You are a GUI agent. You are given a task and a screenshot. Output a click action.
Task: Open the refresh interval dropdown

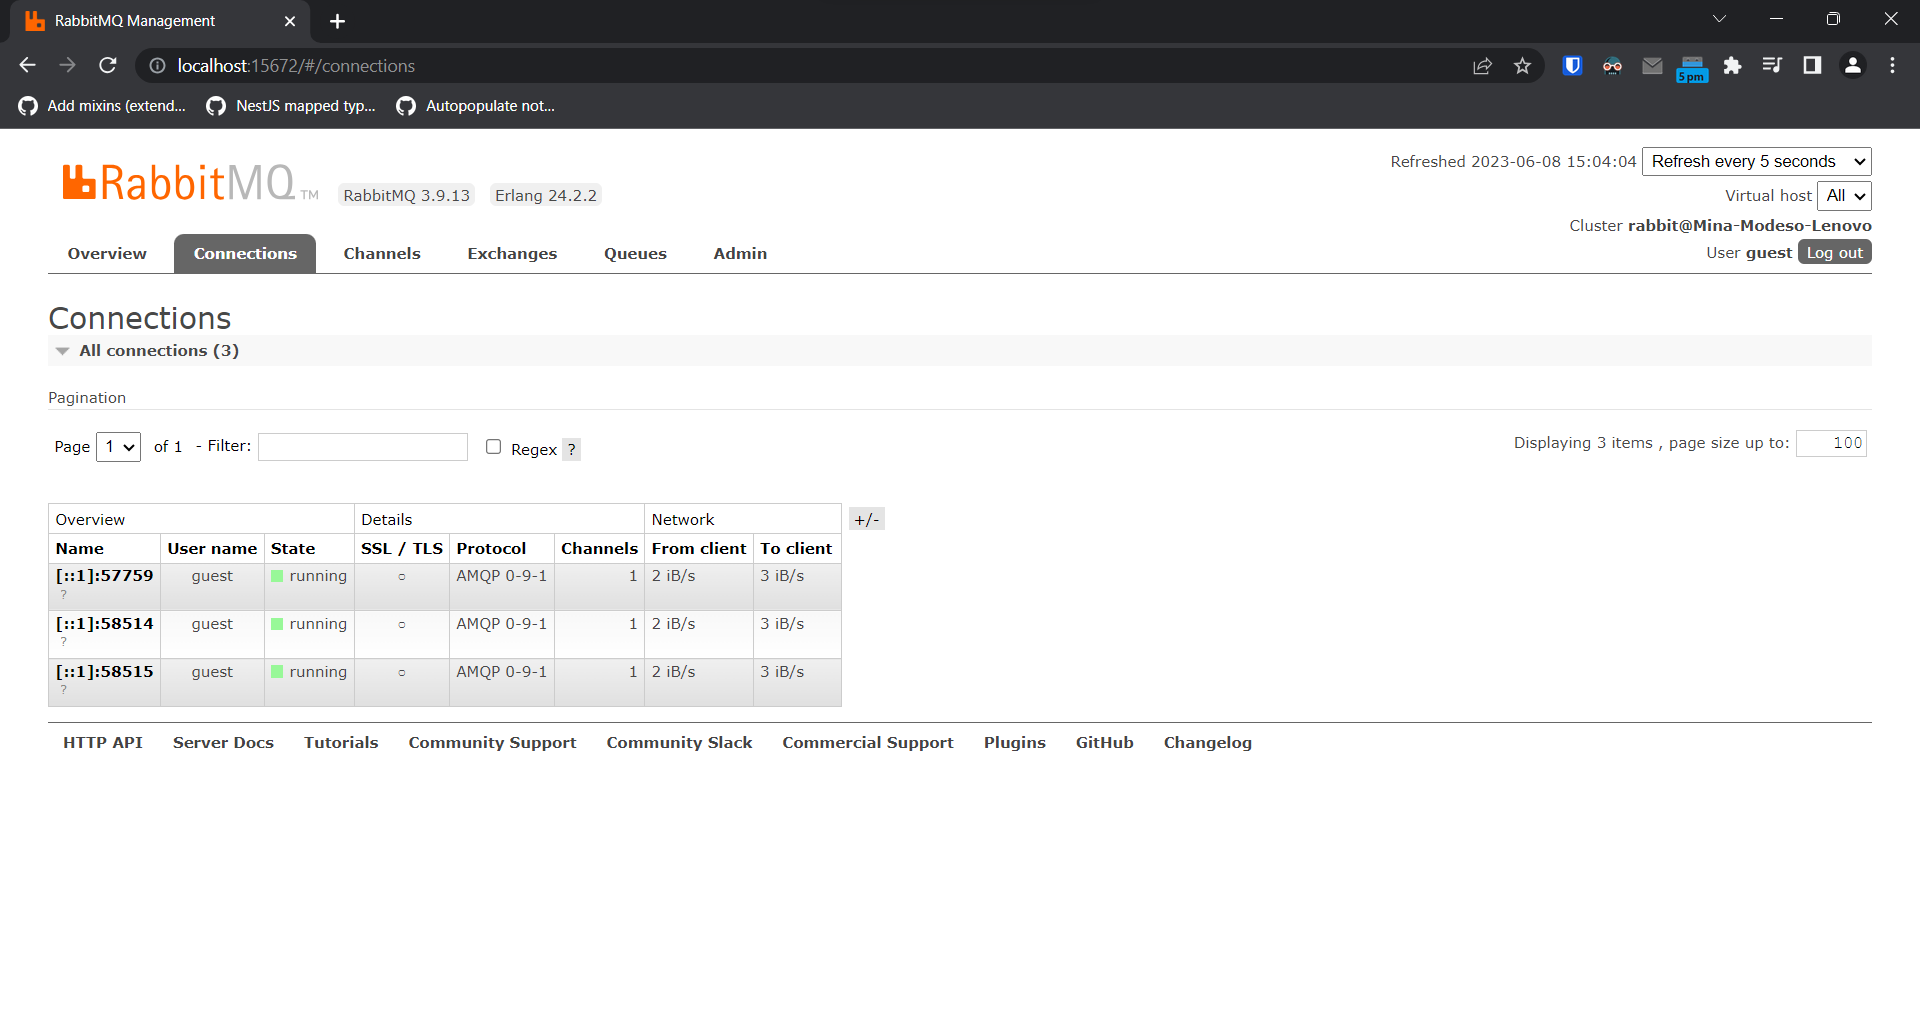pos(1756,161)
